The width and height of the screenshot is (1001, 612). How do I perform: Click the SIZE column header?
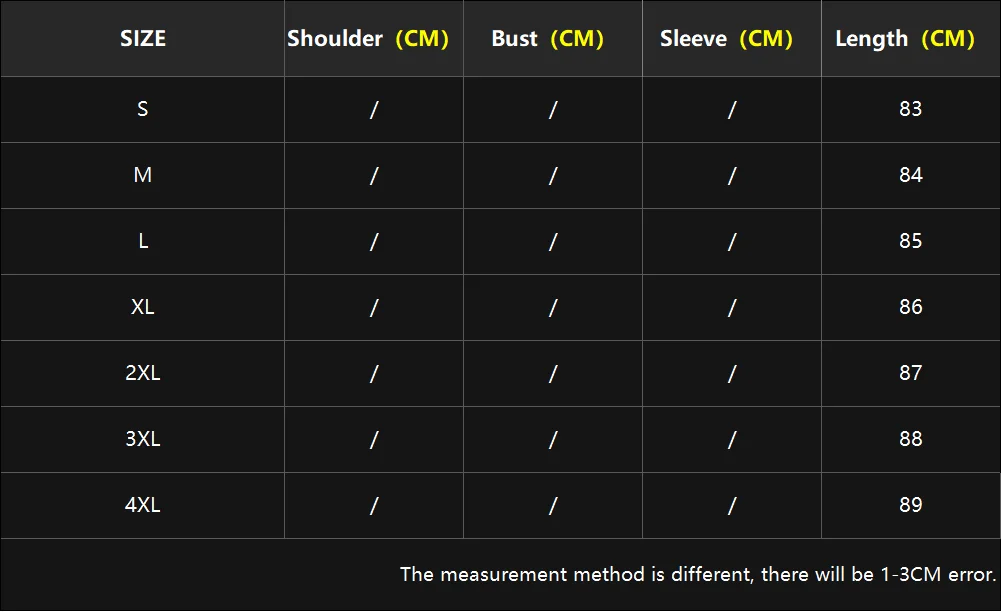143,38
